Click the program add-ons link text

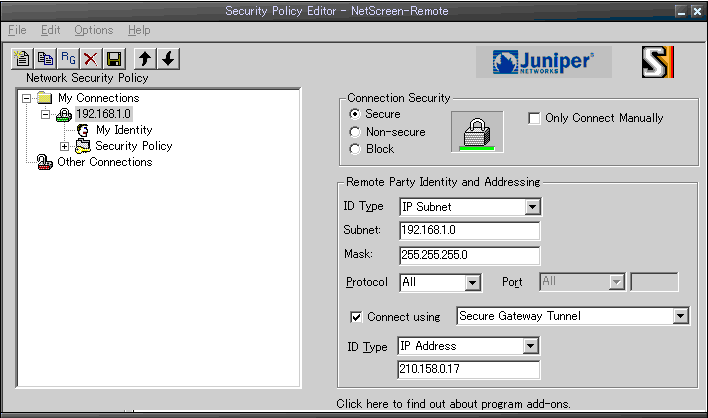point(453,404)
